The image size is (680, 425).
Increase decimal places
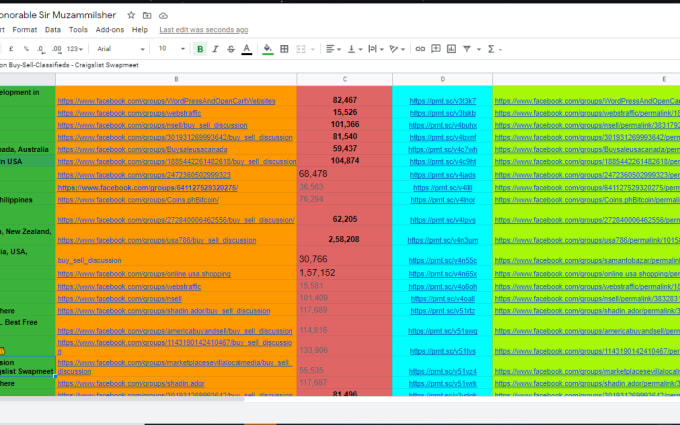[57, 49]
